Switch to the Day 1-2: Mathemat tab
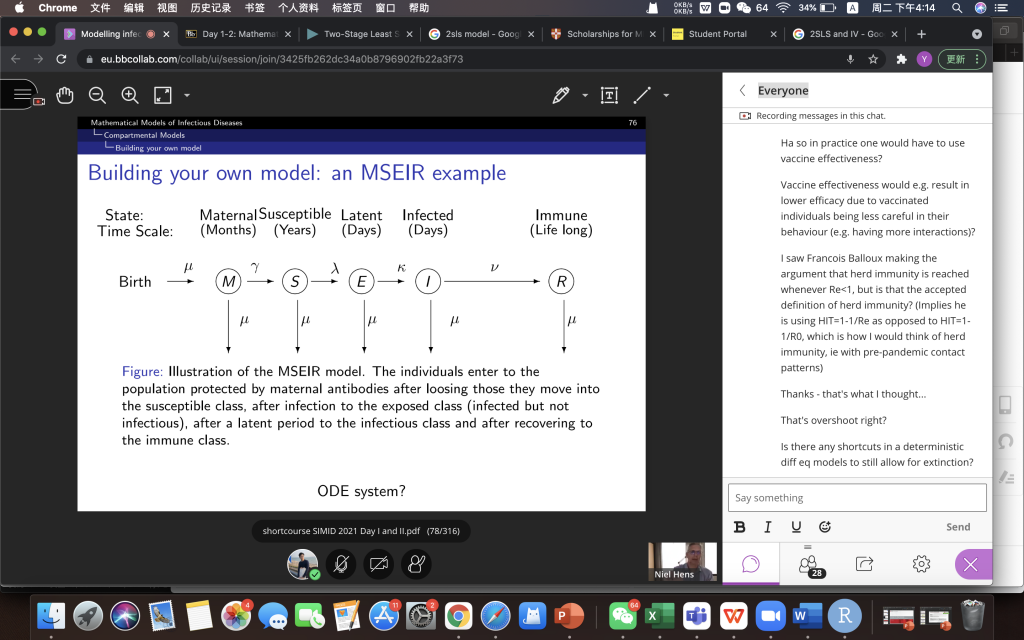Screen dimensions: 1024x640 point(238,34)
